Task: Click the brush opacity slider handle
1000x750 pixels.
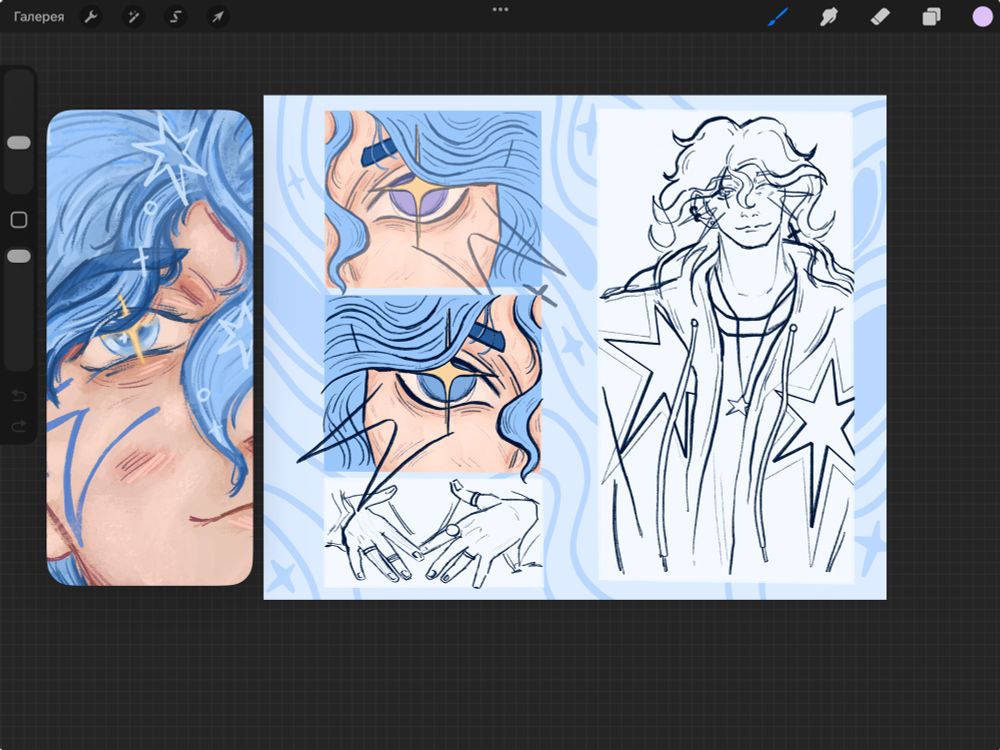Action: 19,256
